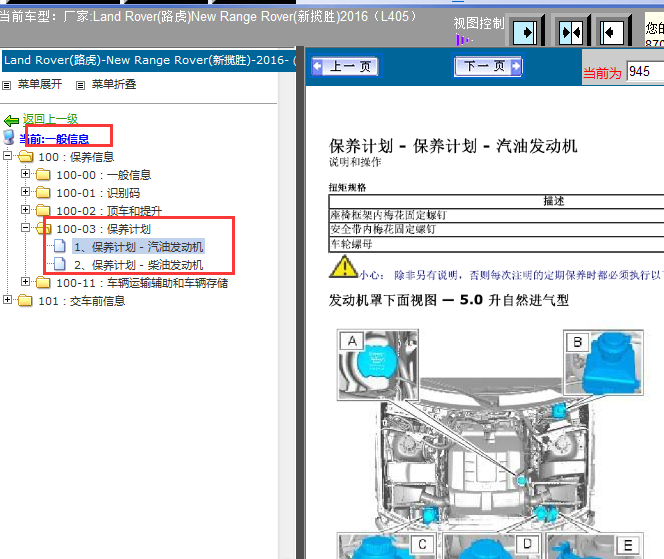Click engine diagram callout B thumbnail
Screen dimensions: 664x559
603,363
